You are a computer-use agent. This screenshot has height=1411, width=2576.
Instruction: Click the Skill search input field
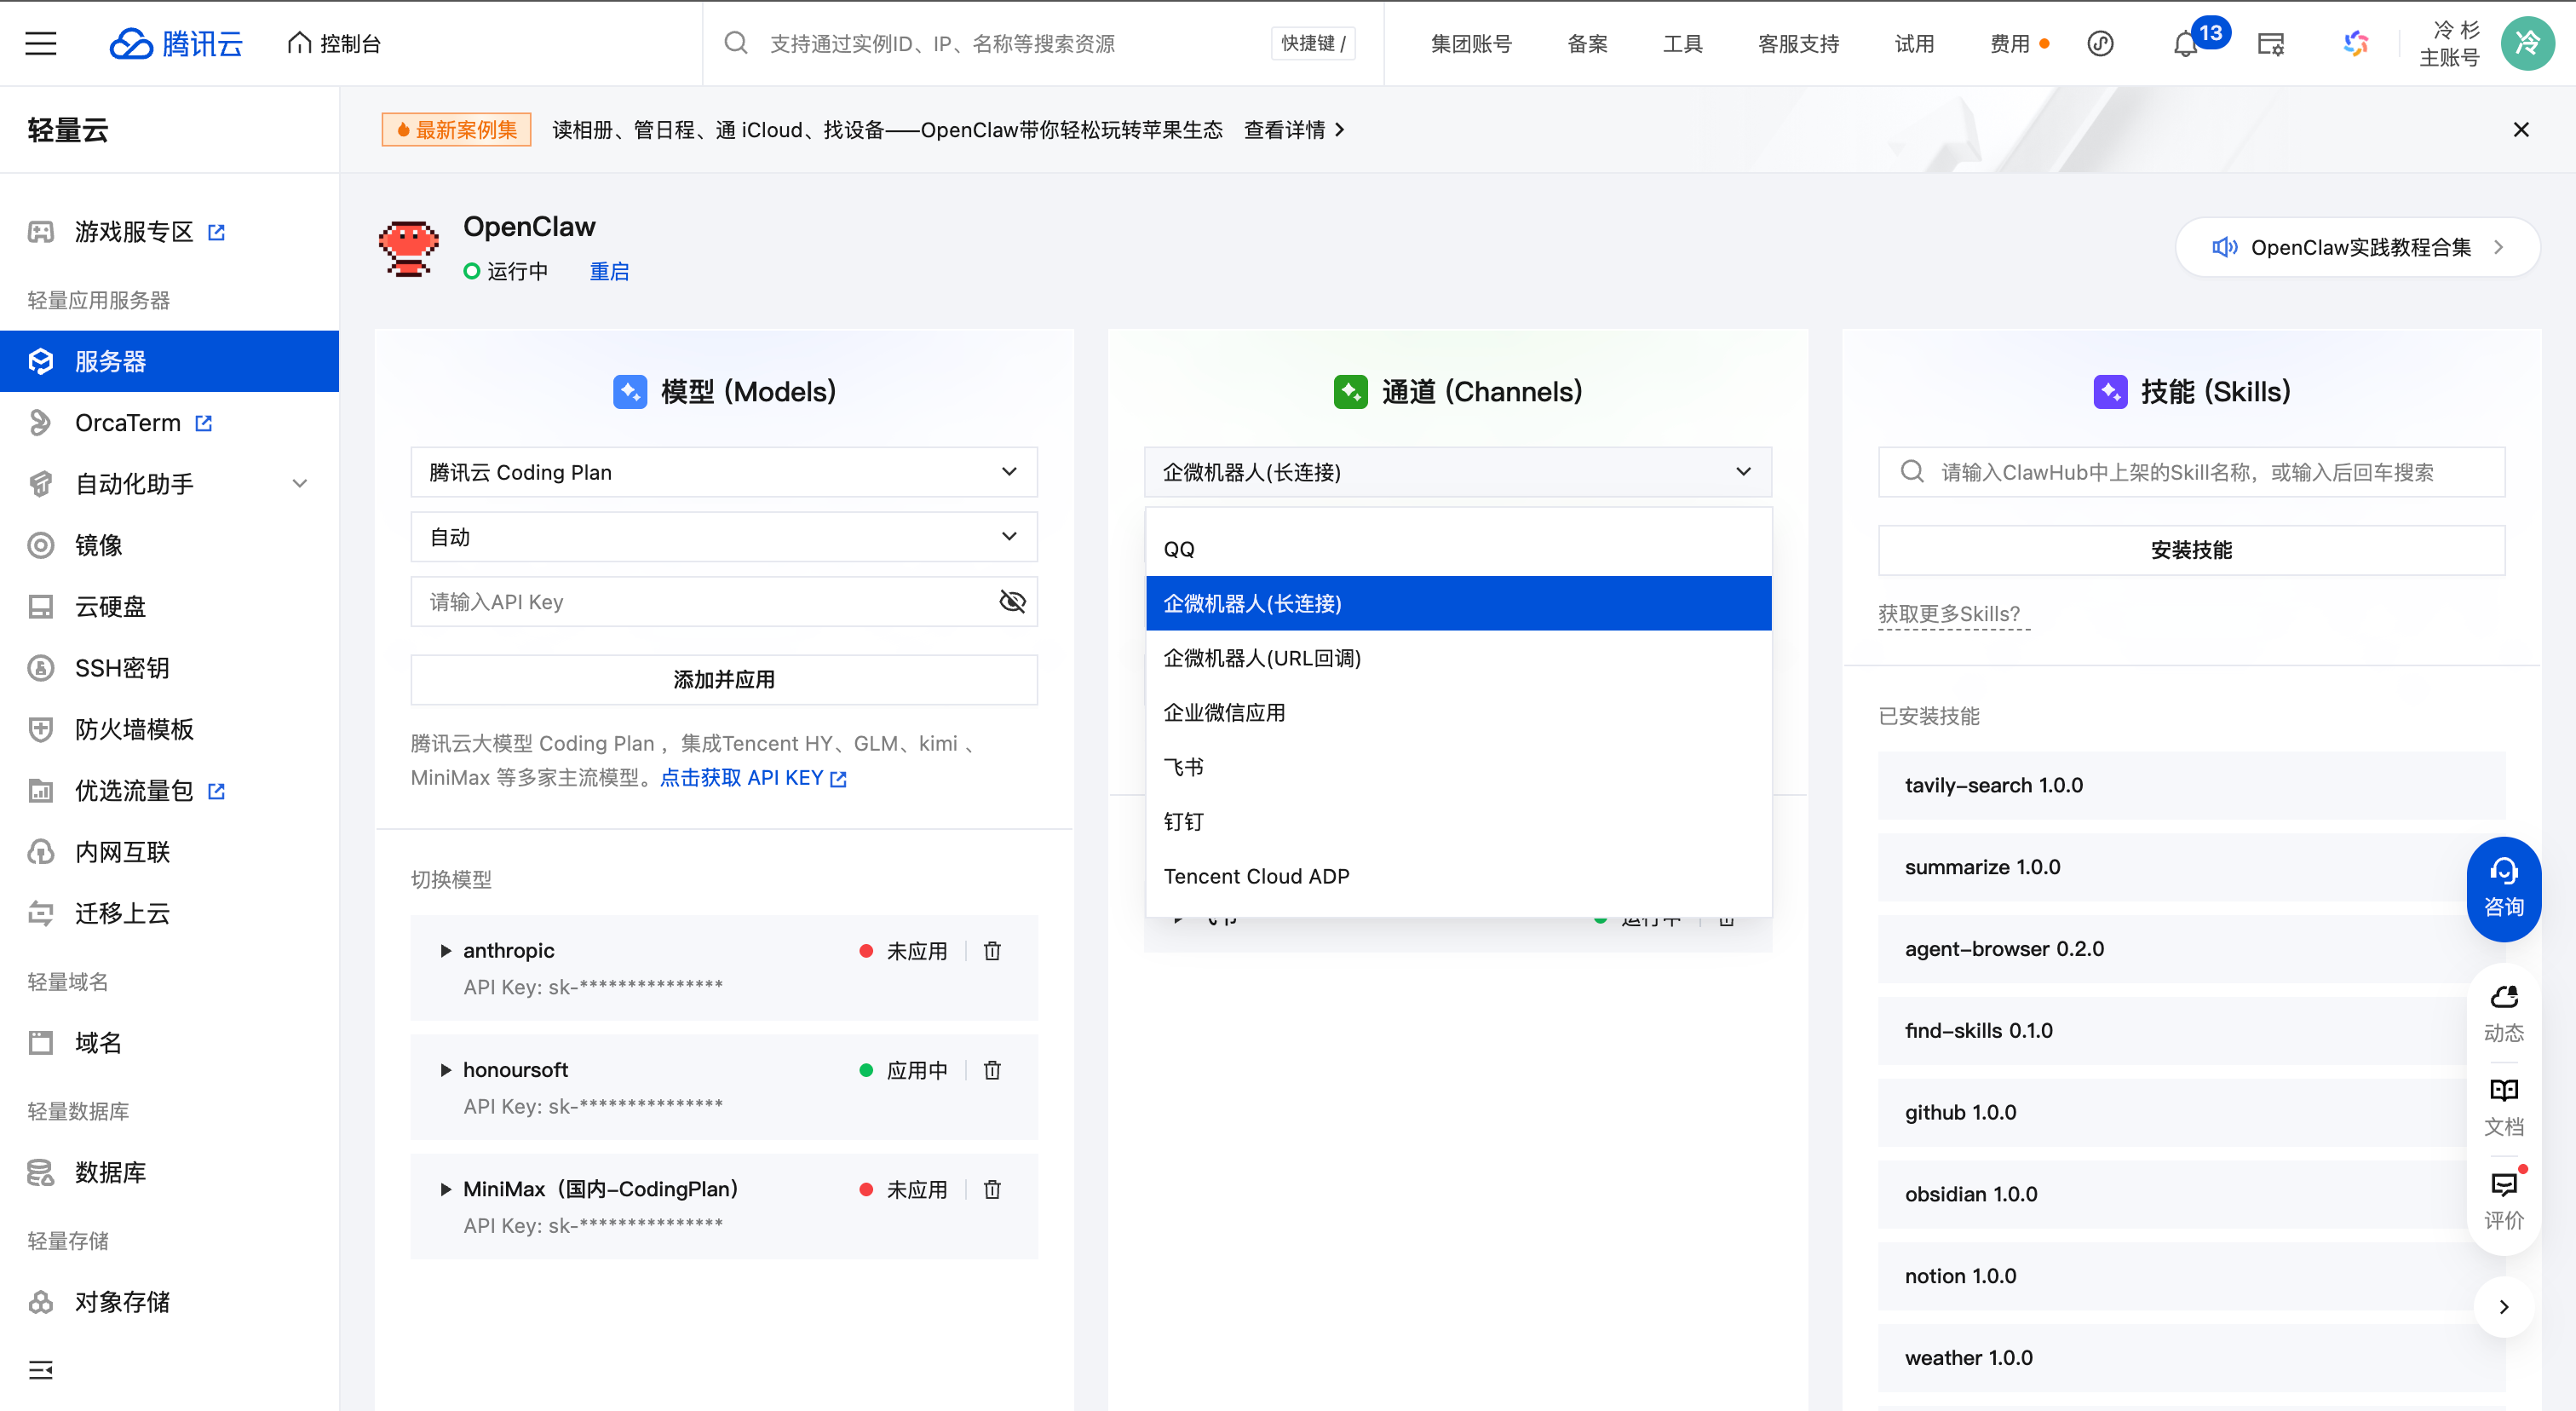coord(2190,471)
